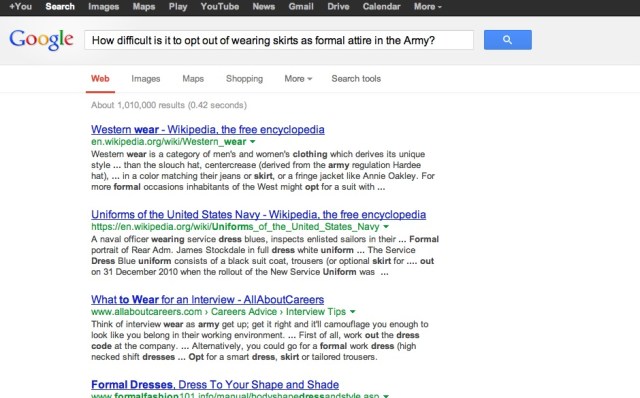Image resolution: width=640 pixels, height=398 pixels.
Task: Click the interview wear snippet text
Action: [260, 340]
